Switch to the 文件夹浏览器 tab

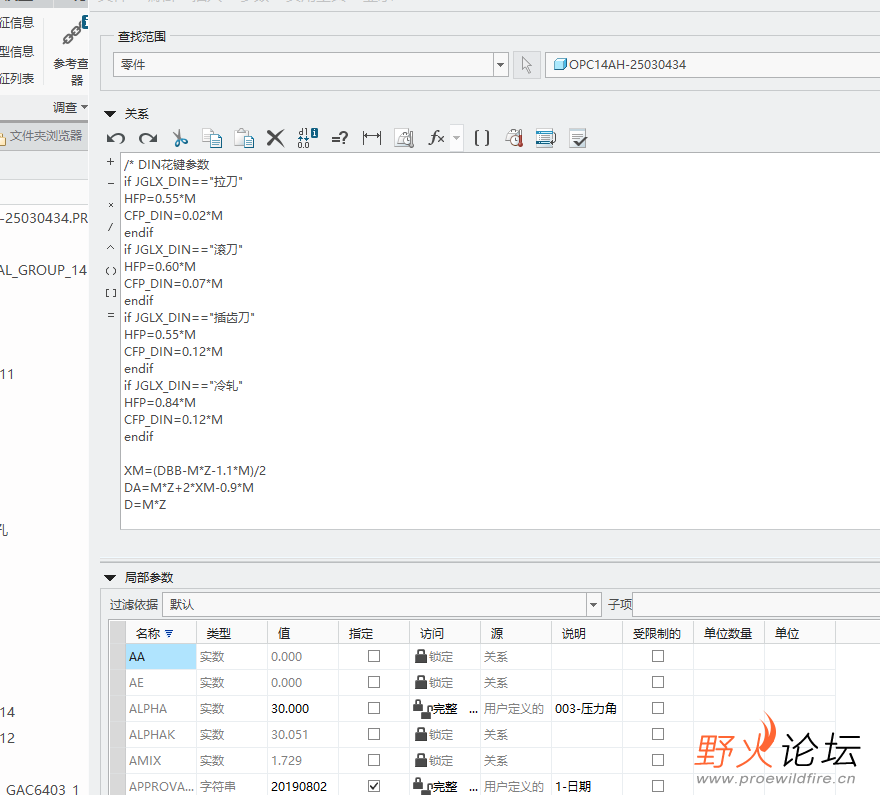pos(43,136)
